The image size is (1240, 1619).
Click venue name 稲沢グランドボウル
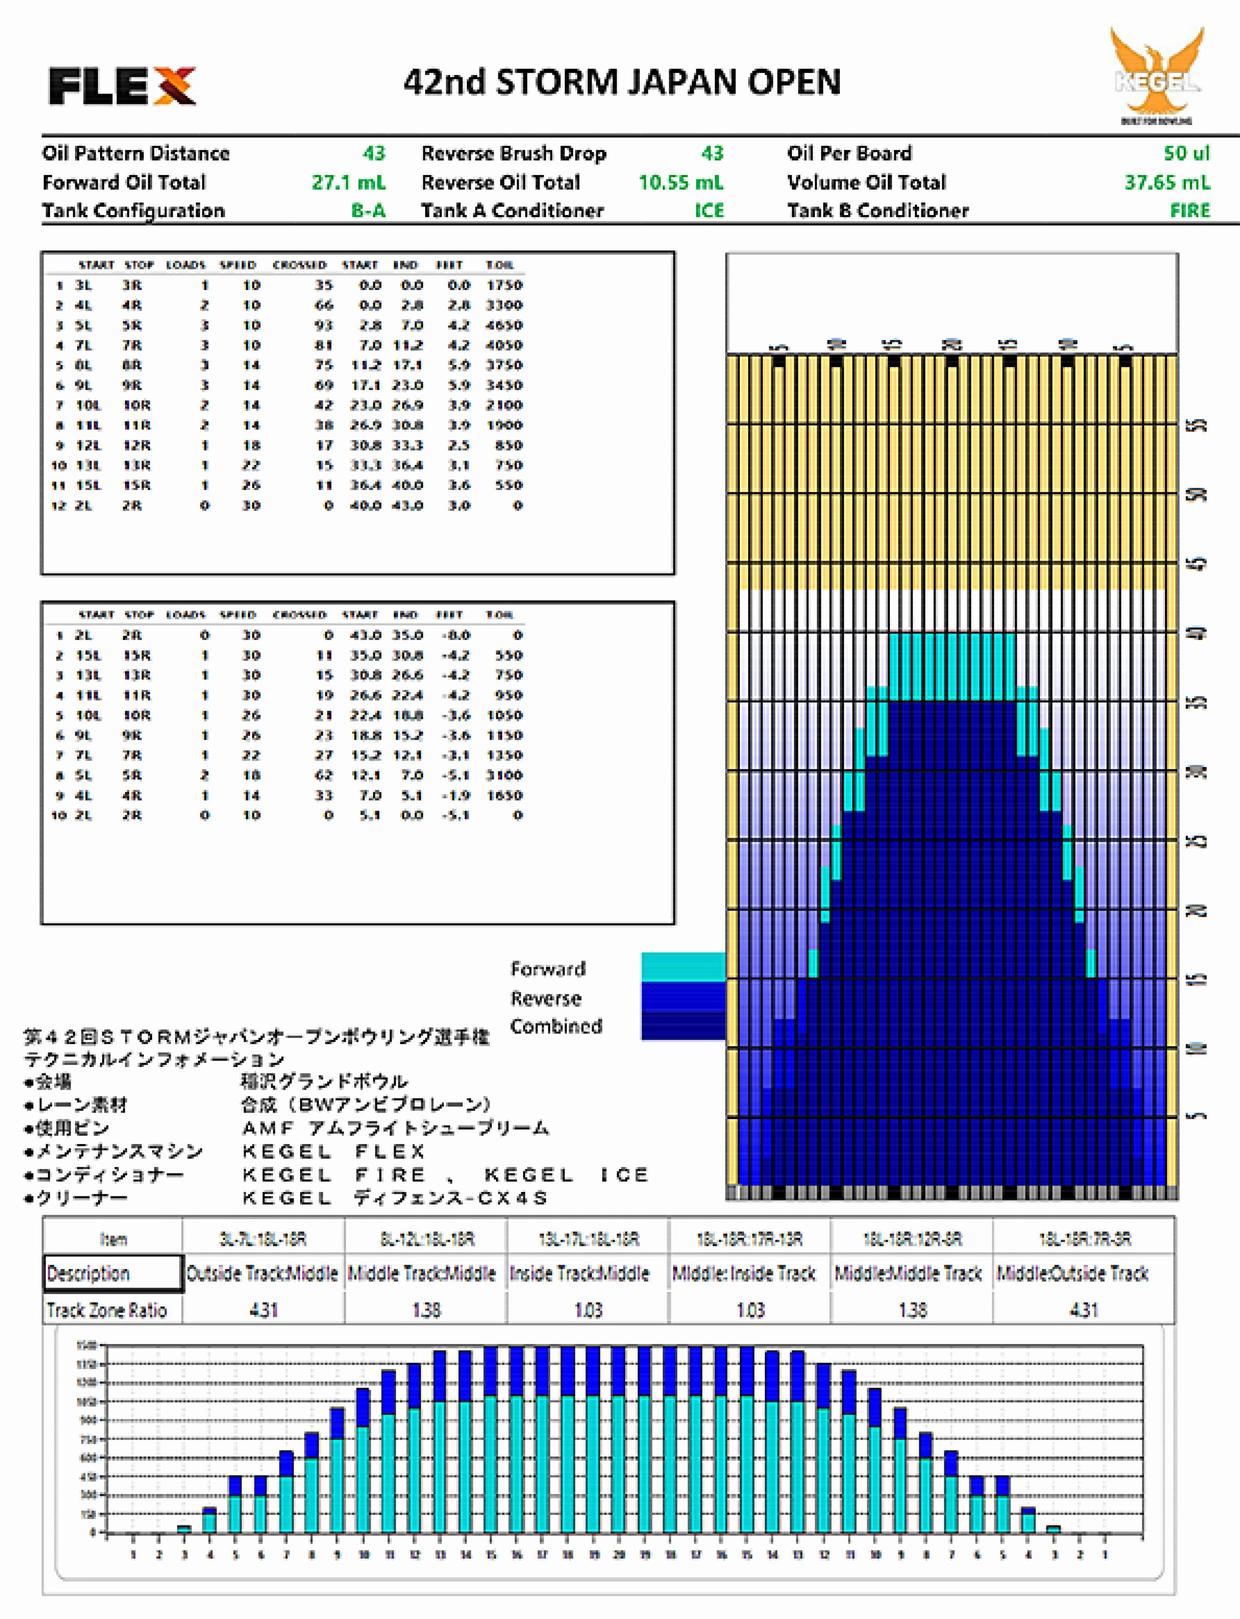pyautogui.click(x=325, y=1082)
